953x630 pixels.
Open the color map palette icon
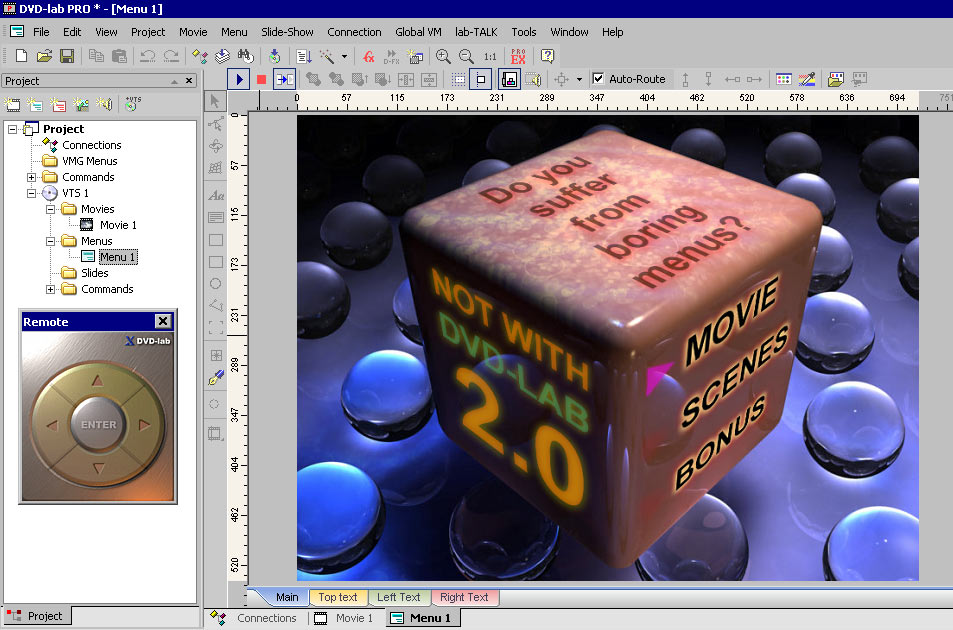pos(783,79)
